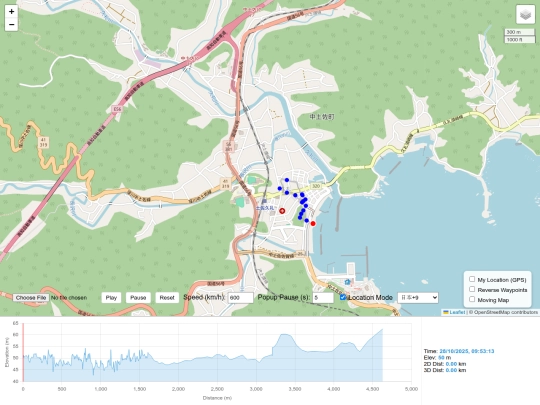Click the harbor building icon near the port
The height and width of the screenshot is (405, 540).
pyautogui.click(x=347, y=282)
